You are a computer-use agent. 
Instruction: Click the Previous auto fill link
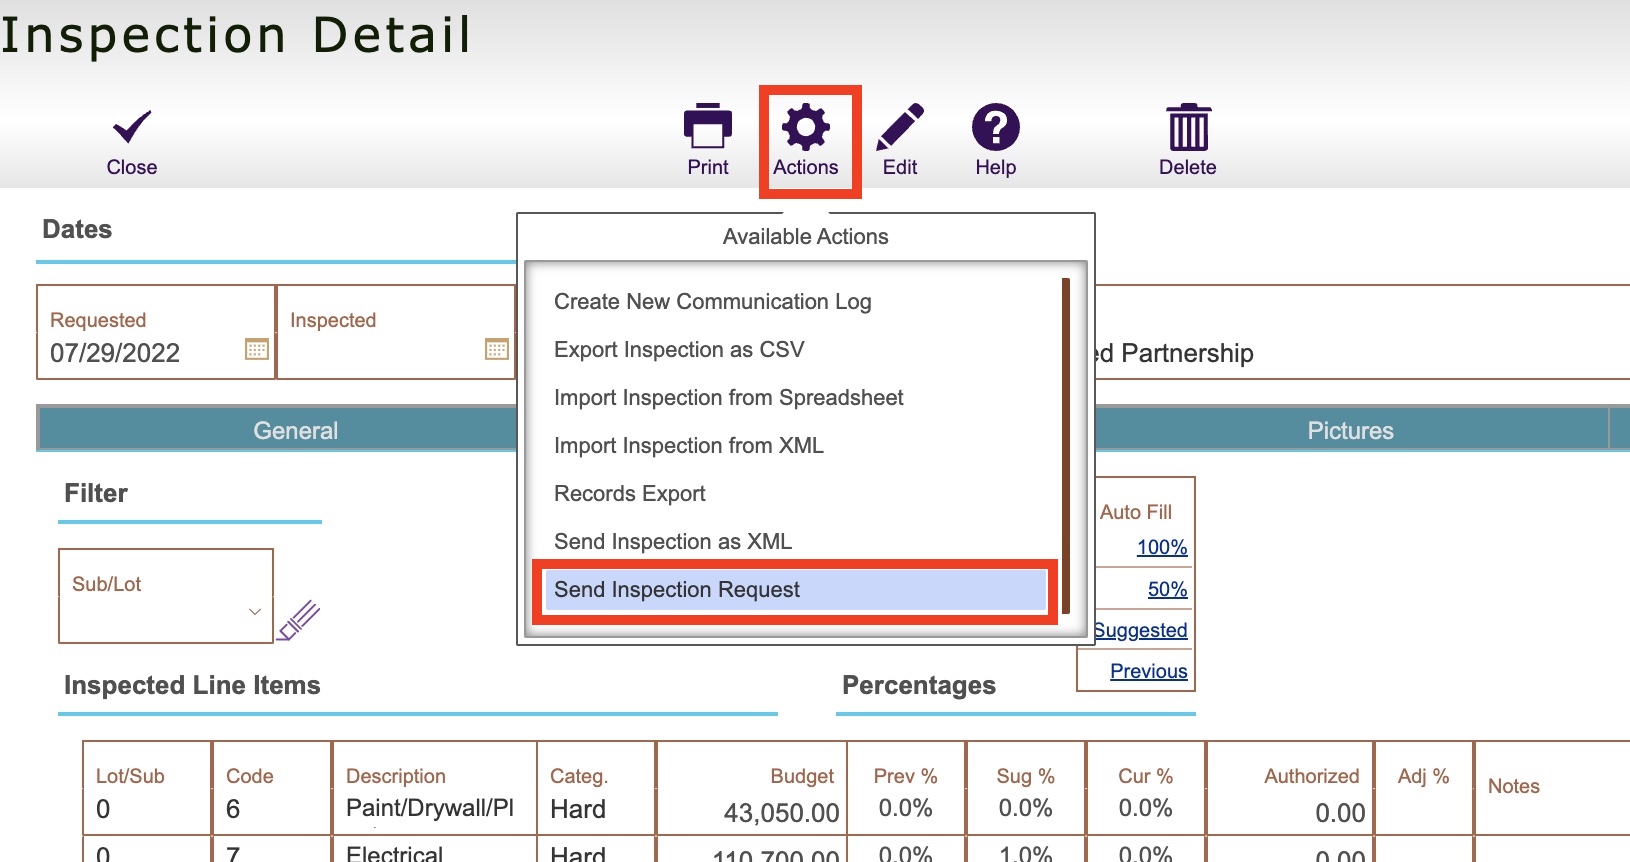coord(1148,671)
